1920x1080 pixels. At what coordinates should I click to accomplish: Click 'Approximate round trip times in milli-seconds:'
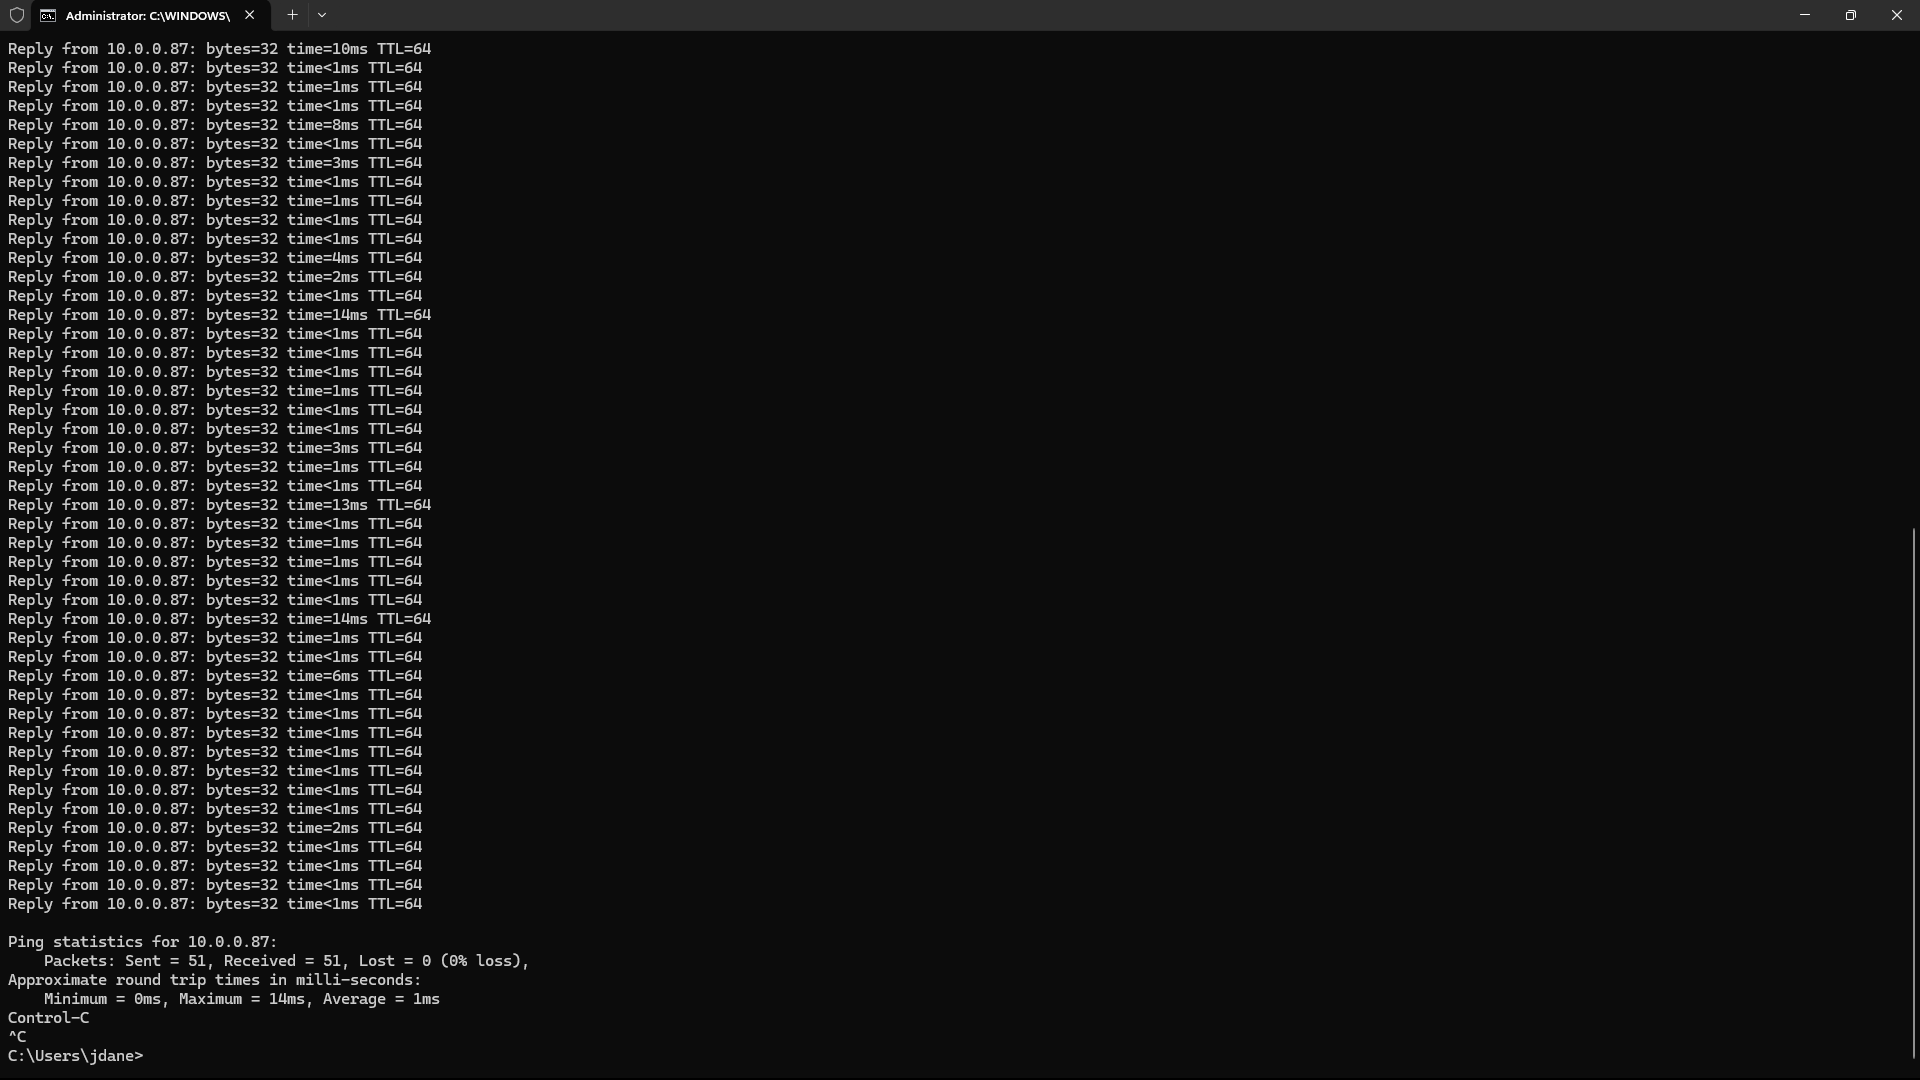coord(215,980)
